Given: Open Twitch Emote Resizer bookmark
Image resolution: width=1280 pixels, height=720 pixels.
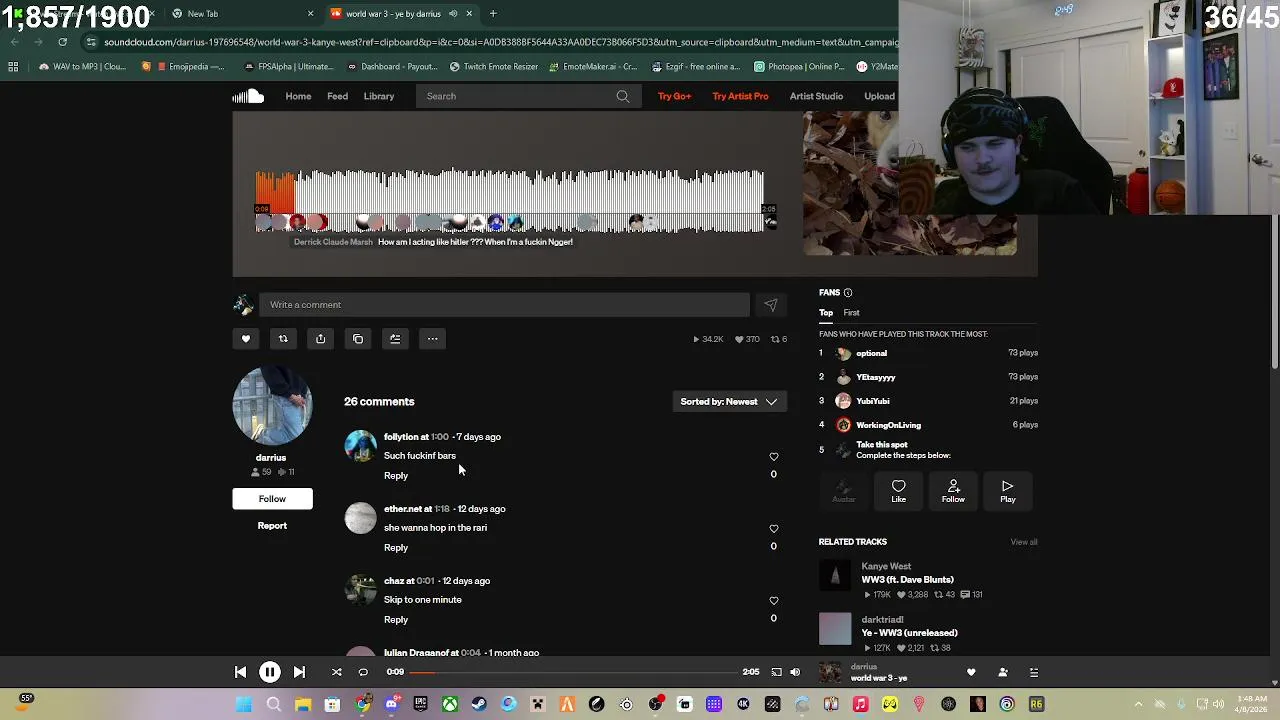Looking at the screenshot, I should [x=494, y=67].
